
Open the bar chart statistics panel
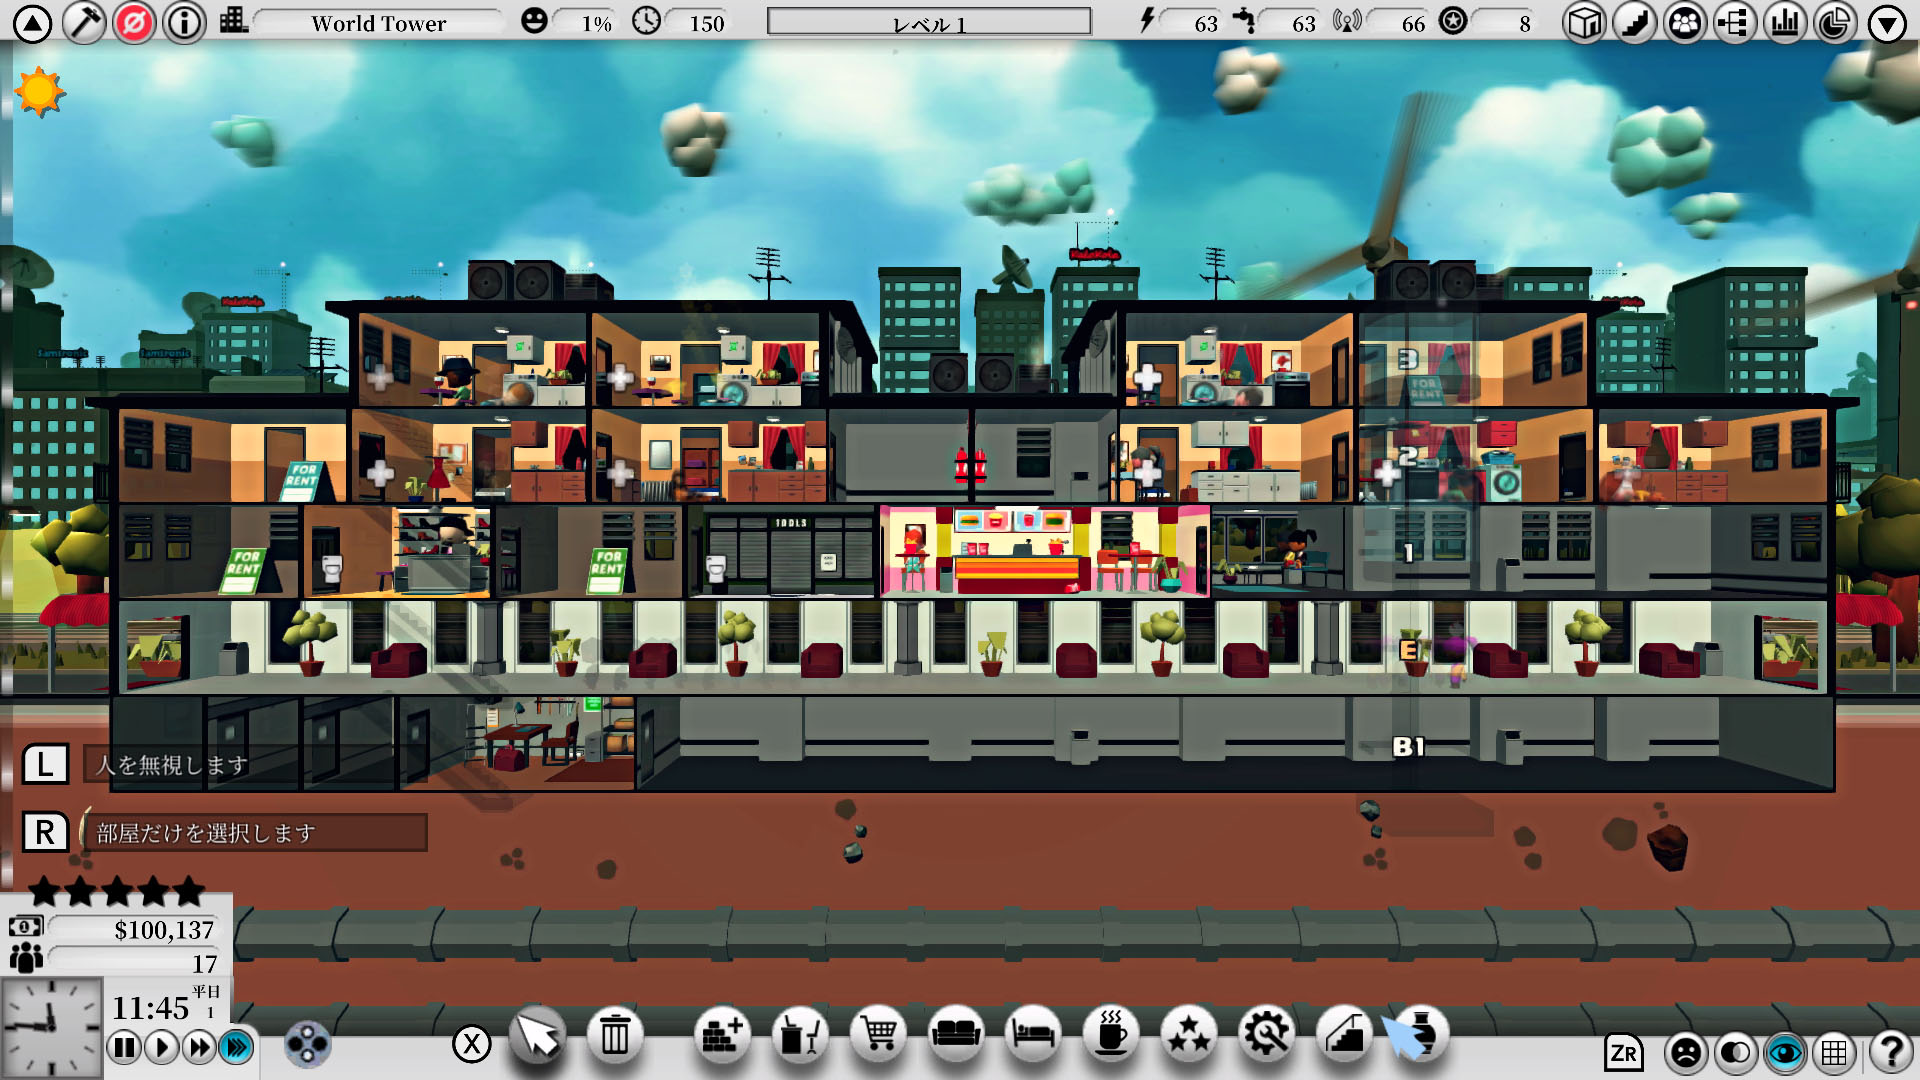coord(1785,23)
